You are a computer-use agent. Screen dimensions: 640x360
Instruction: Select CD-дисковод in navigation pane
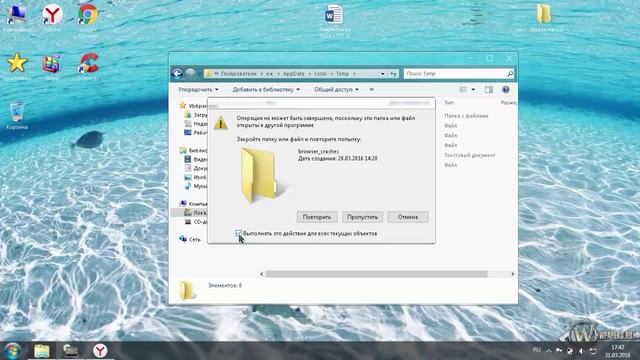[196, 222]
